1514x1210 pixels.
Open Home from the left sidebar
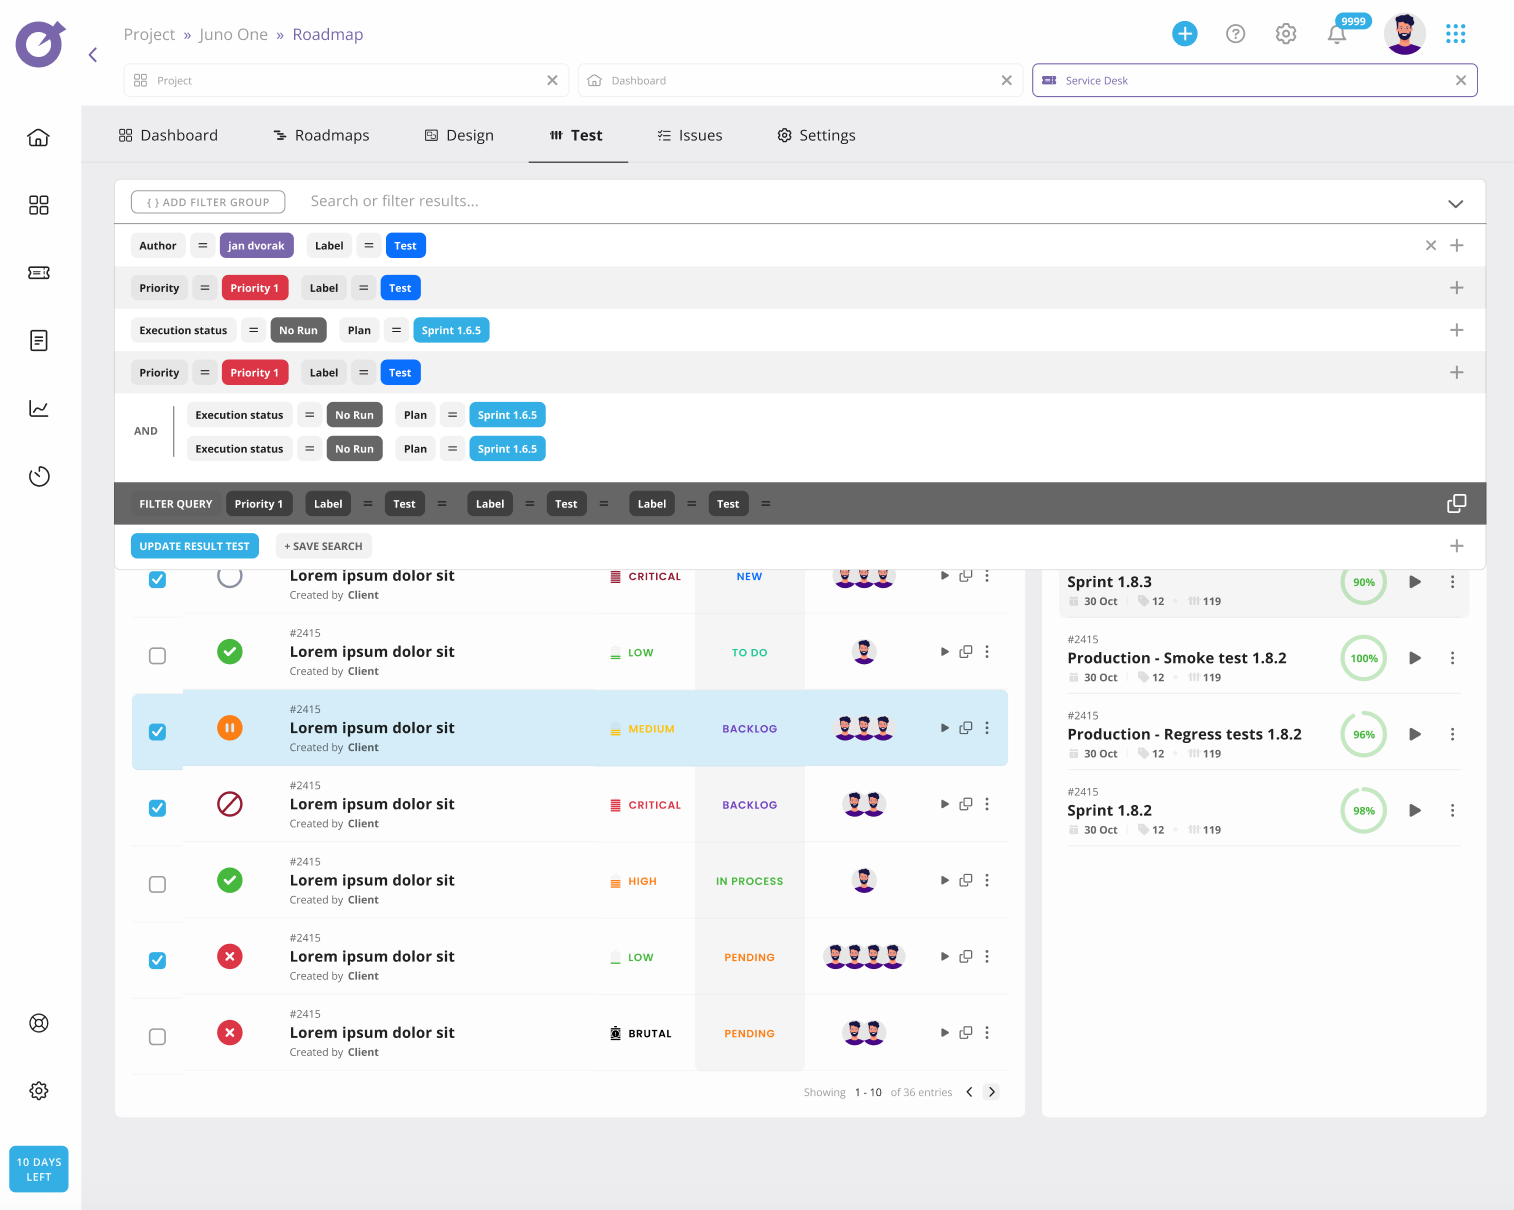pos(39,137)
